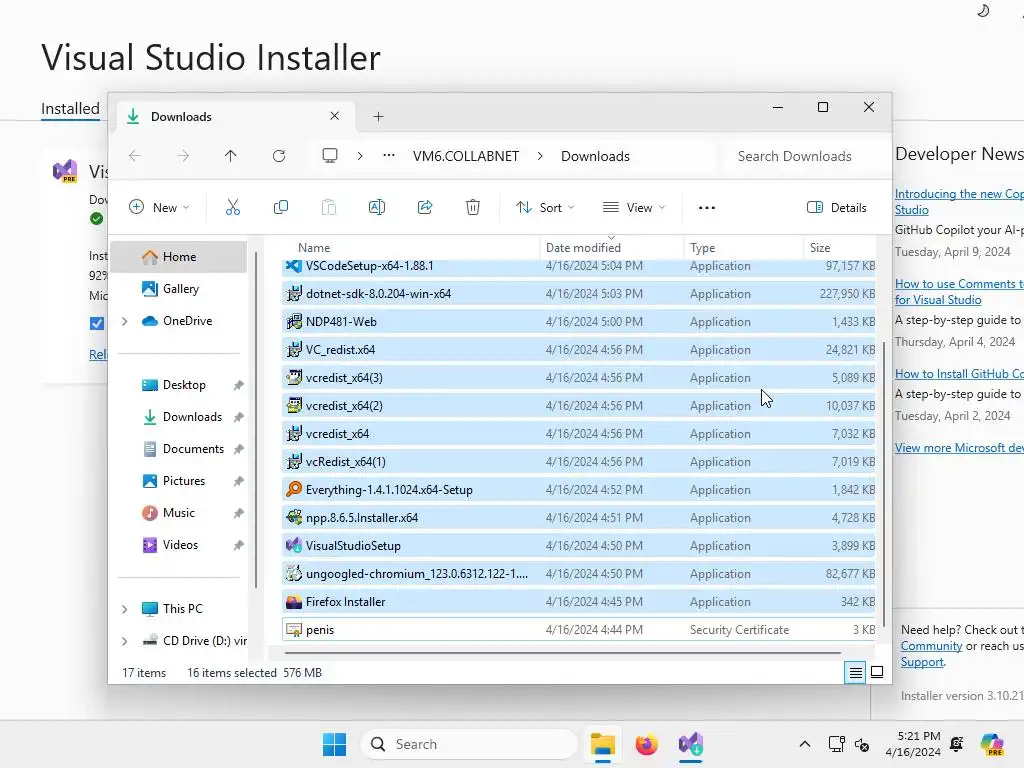Switch to large thumbnails view icon

[x=877, y=672]
